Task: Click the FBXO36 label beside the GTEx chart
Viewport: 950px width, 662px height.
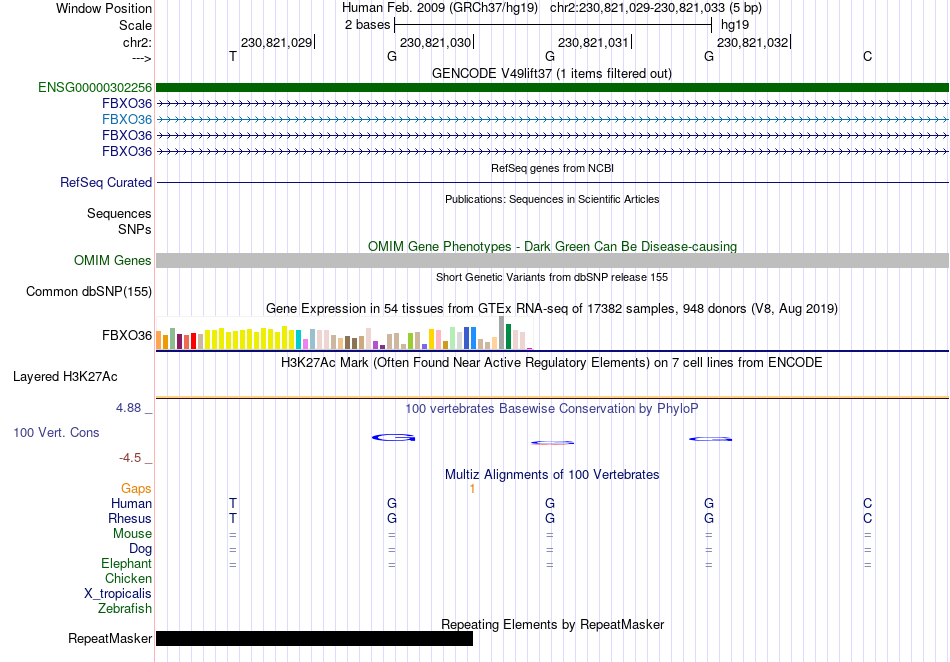Action: click(127, 336)
